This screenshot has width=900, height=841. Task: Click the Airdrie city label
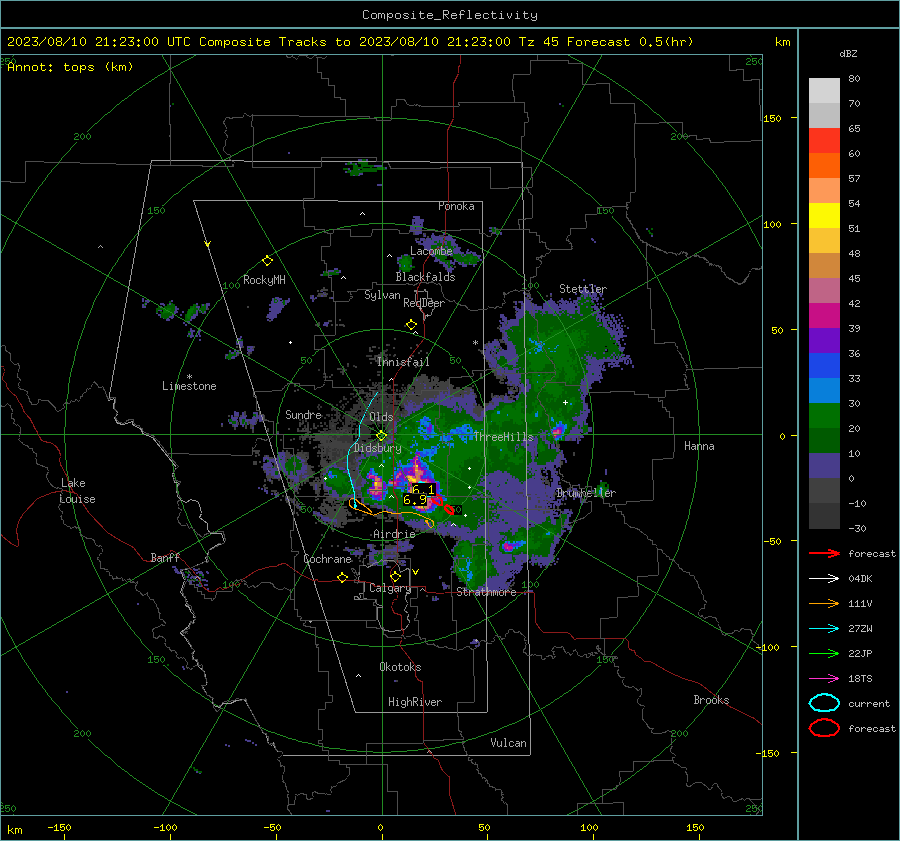tap(394, 534)
